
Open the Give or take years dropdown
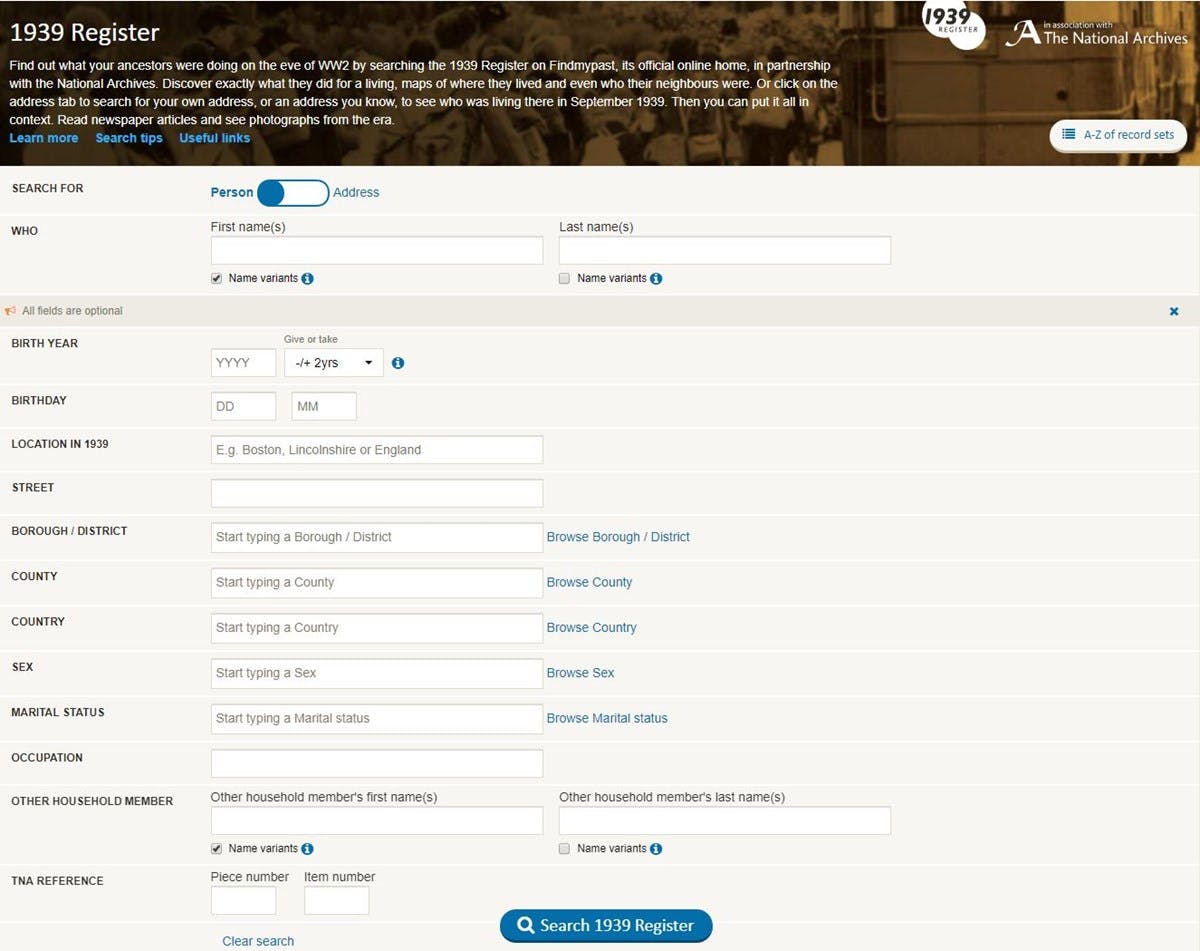point(334,363)
